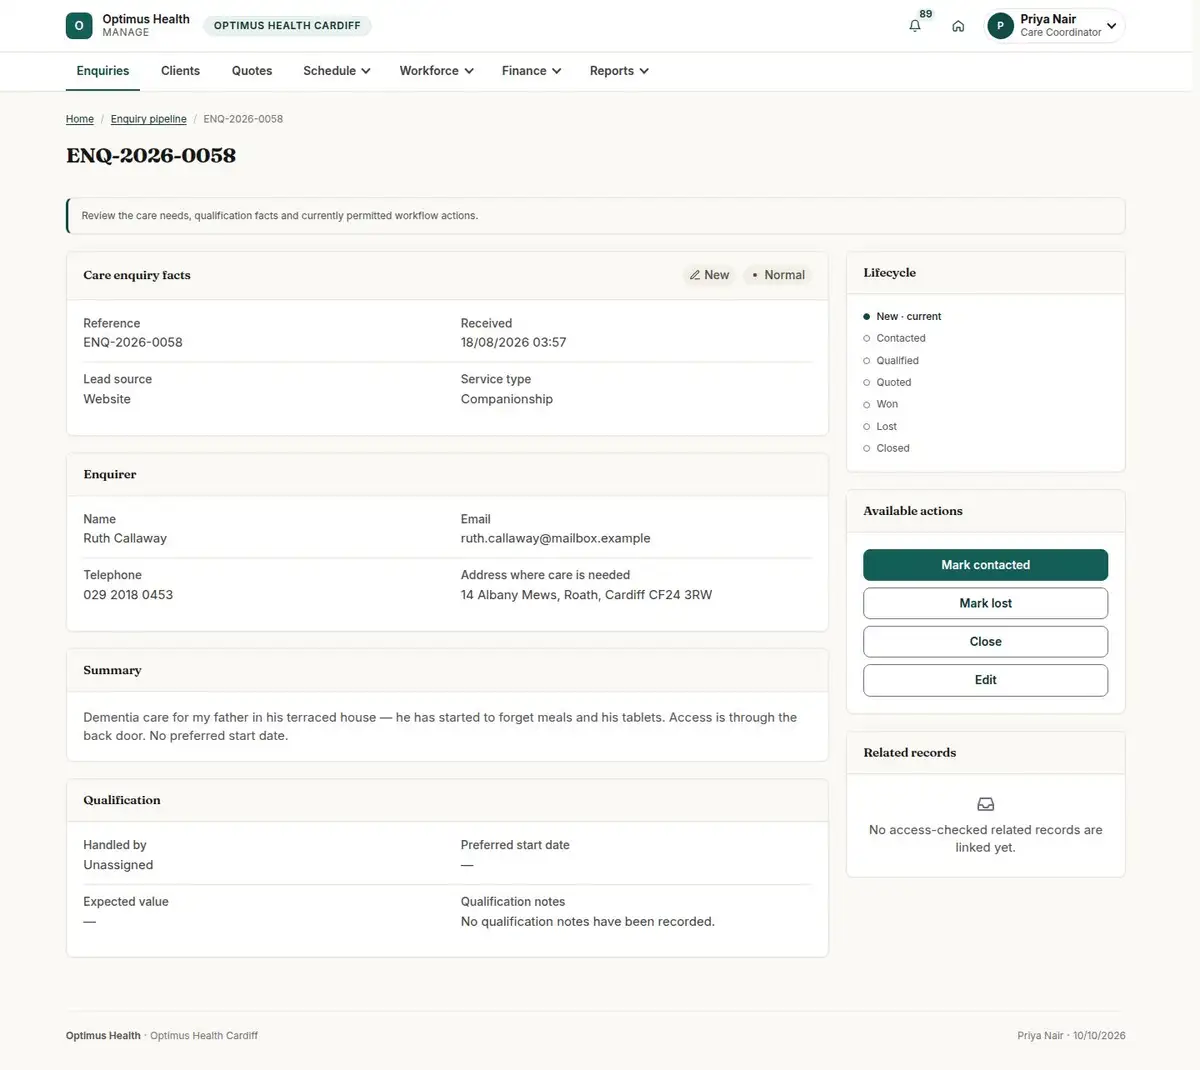Click the Mark contacted button
The width and height of the screenshot is (1200, 1070).
tap(985, 565)
